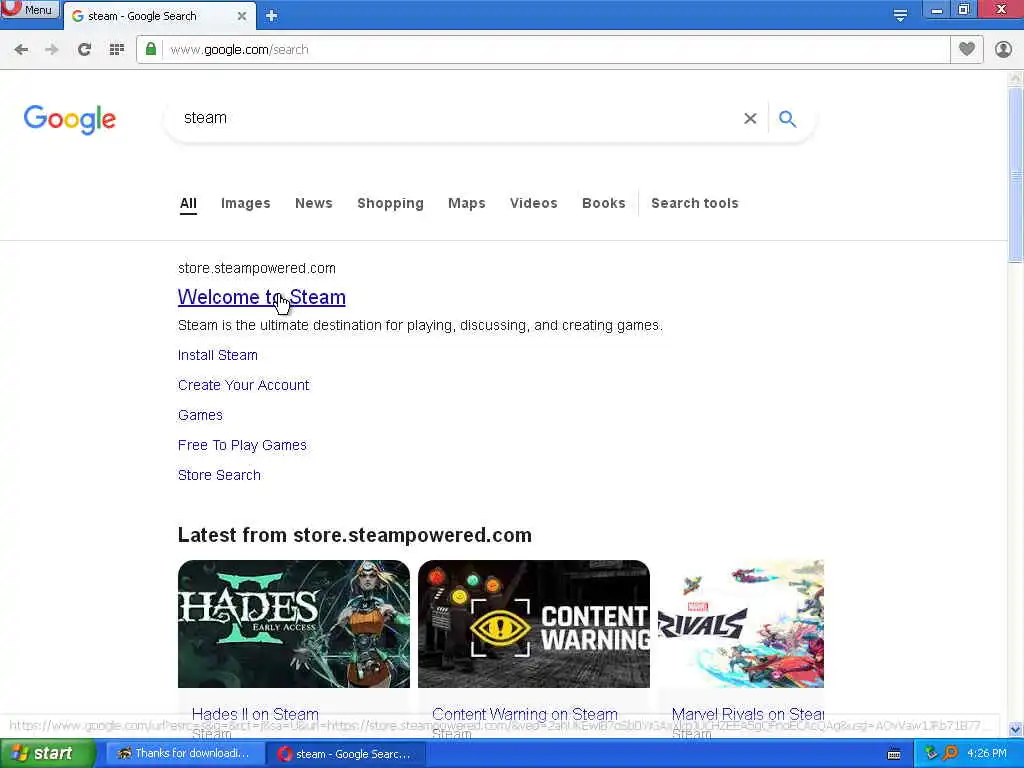This screenshot has width=1024, height=768.
Task: Open the Store Search link
Action: (219, 475)
